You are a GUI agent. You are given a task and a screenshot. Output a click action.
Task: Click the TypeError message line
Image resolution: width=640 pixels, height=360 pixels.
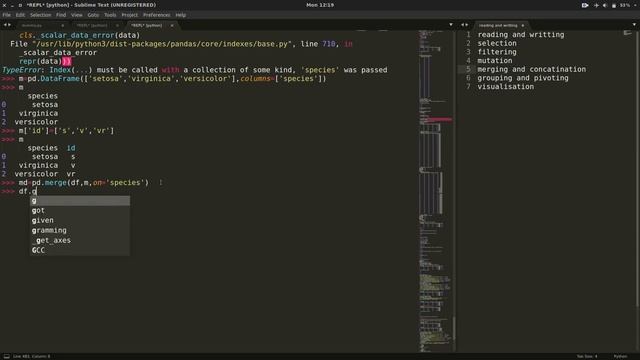pos(195,70)
